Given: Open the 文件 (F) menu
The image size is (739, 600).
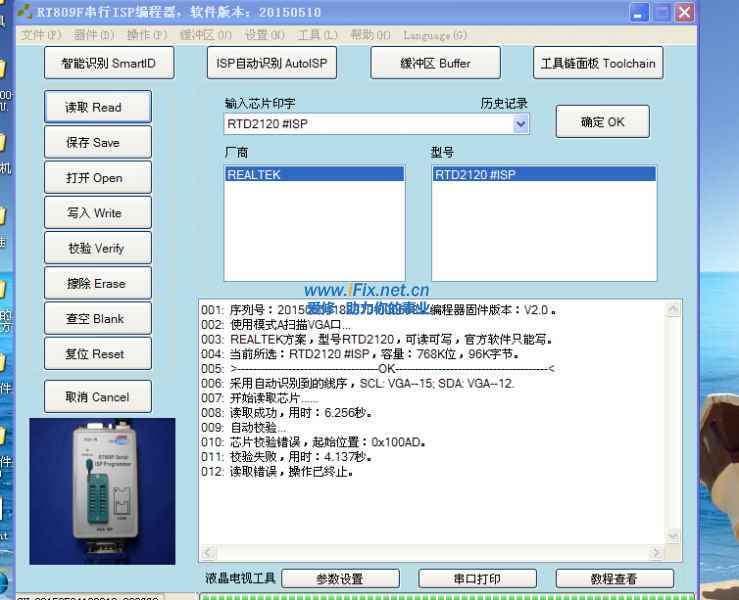Looking at the screenshot, I should click(40, 35).
